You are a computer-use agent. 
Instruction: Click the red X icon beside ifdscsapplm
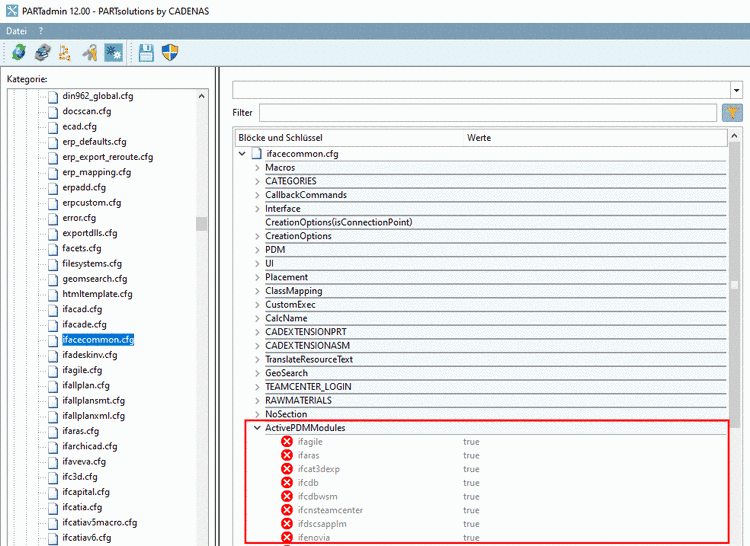pyautogui.click(x=287, y=524)
